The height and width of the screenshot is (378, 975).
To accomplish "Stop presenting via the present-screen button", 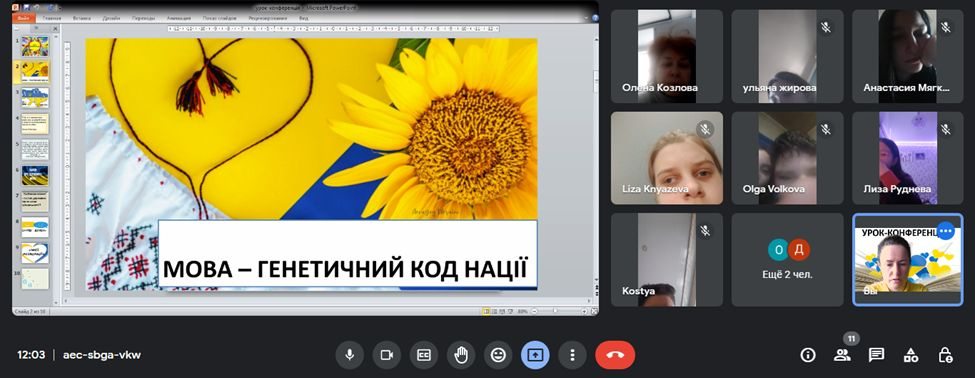I will pos(535,355).
